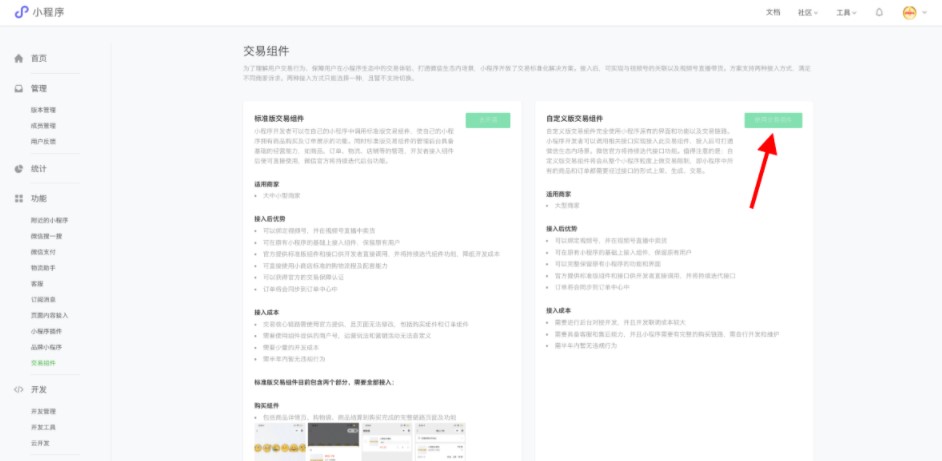Click the 购买组件 subheading

click(267, 405)
